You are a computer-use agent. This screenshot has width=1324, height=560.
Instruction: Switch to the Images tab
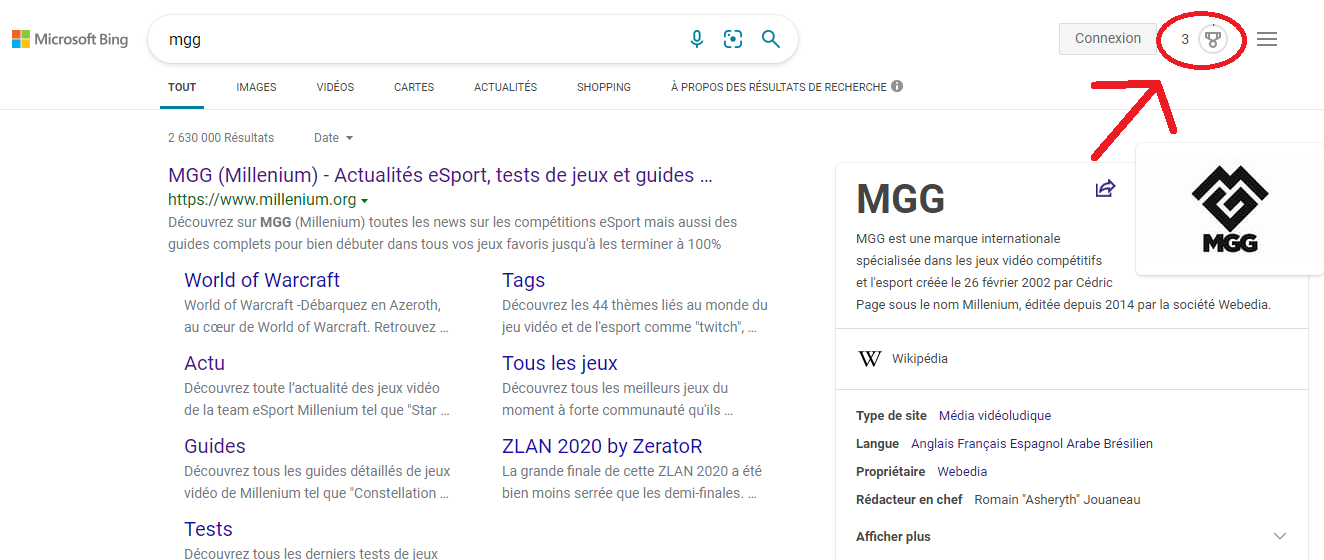(x=256, y=87)
